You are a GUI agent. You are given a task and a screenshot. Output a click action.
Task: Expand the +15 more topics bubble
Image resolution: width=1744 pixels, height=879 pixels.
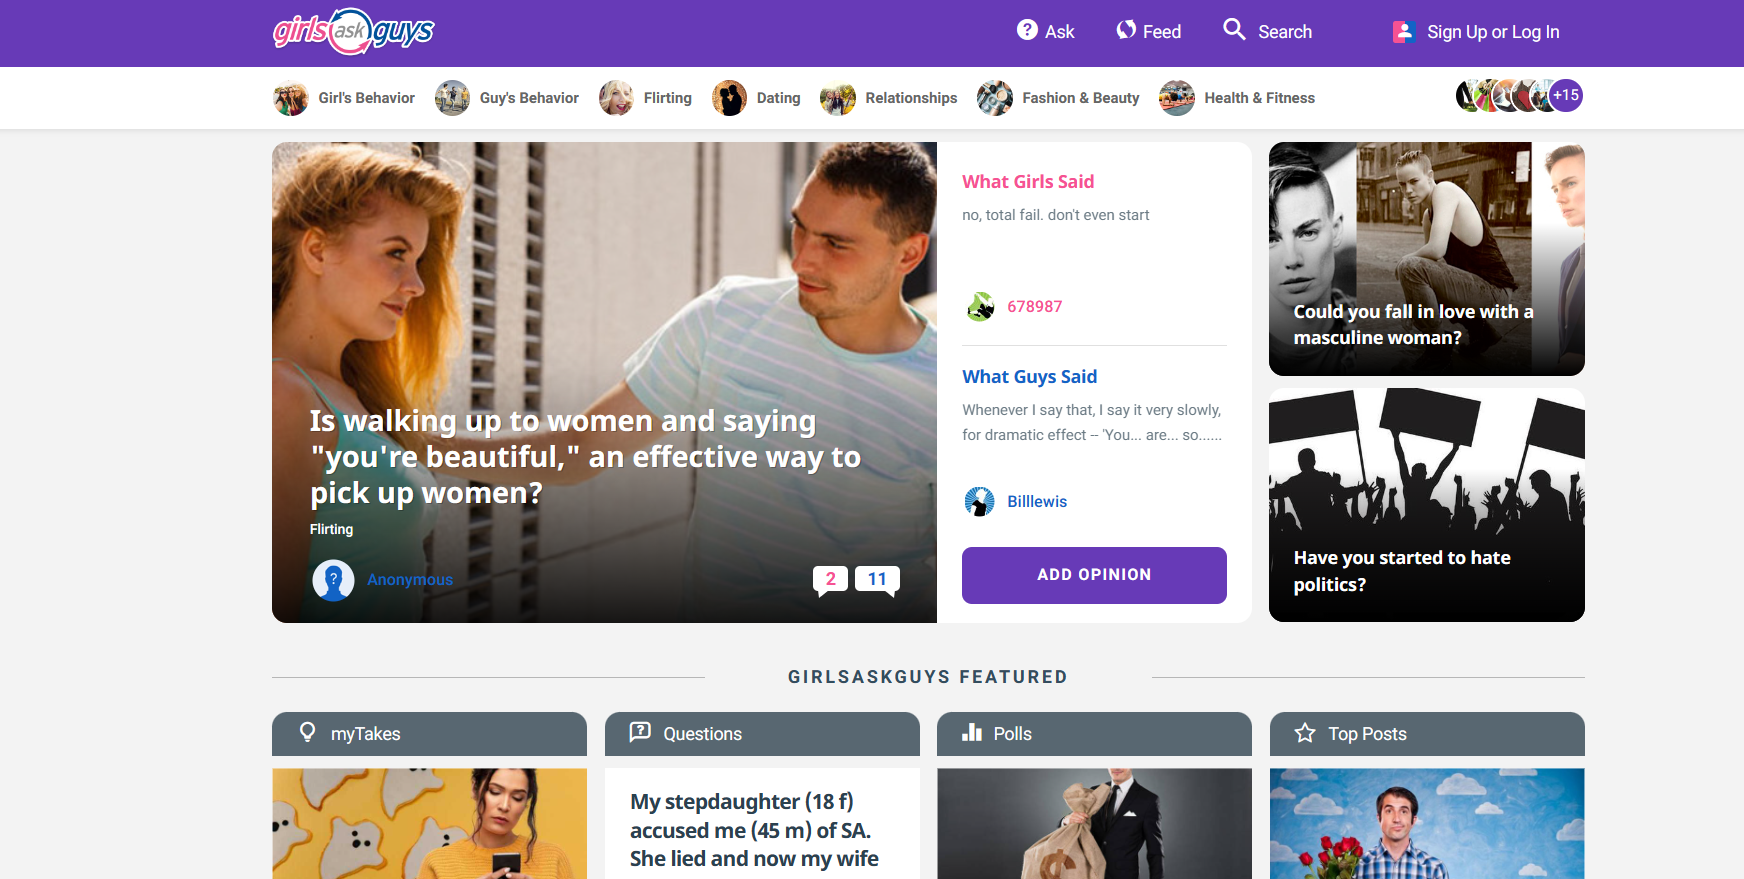(x=1566, y=96)
